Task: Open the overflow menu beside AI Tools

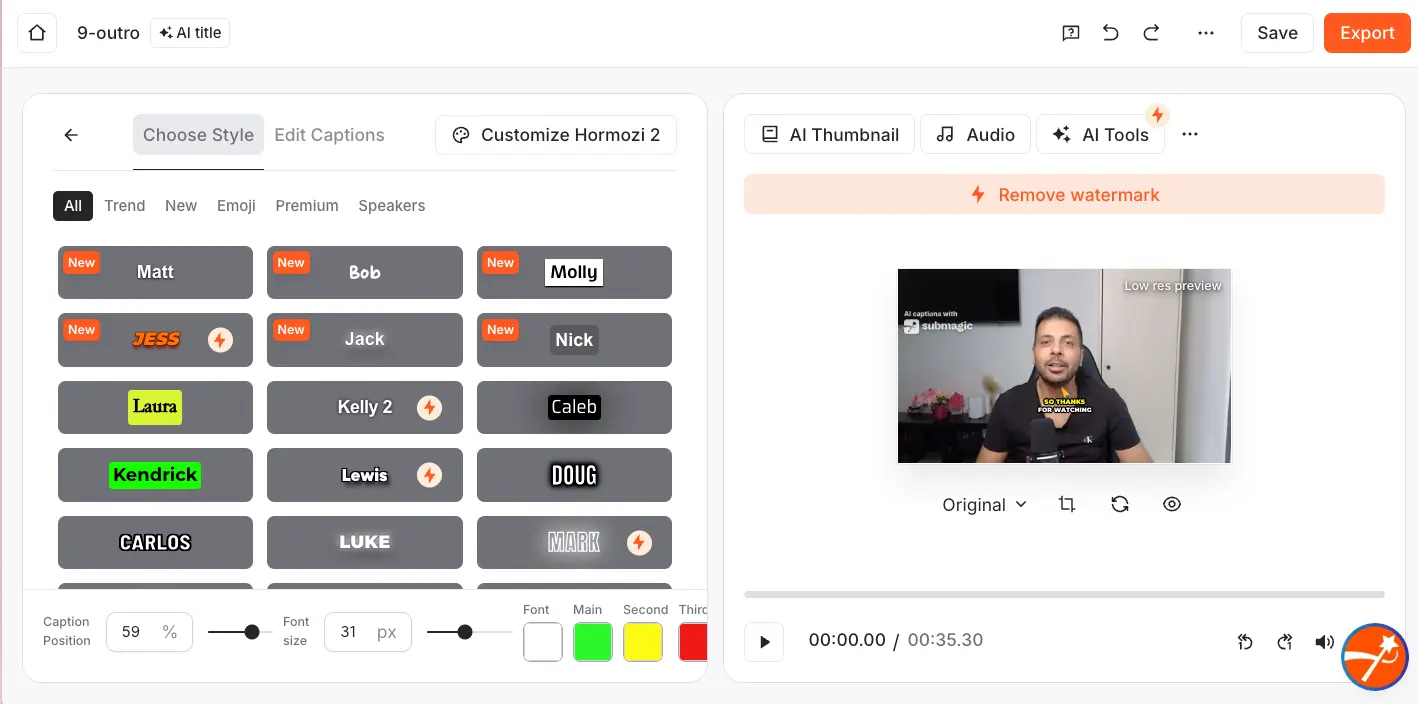Action: tap(1190, 133)
